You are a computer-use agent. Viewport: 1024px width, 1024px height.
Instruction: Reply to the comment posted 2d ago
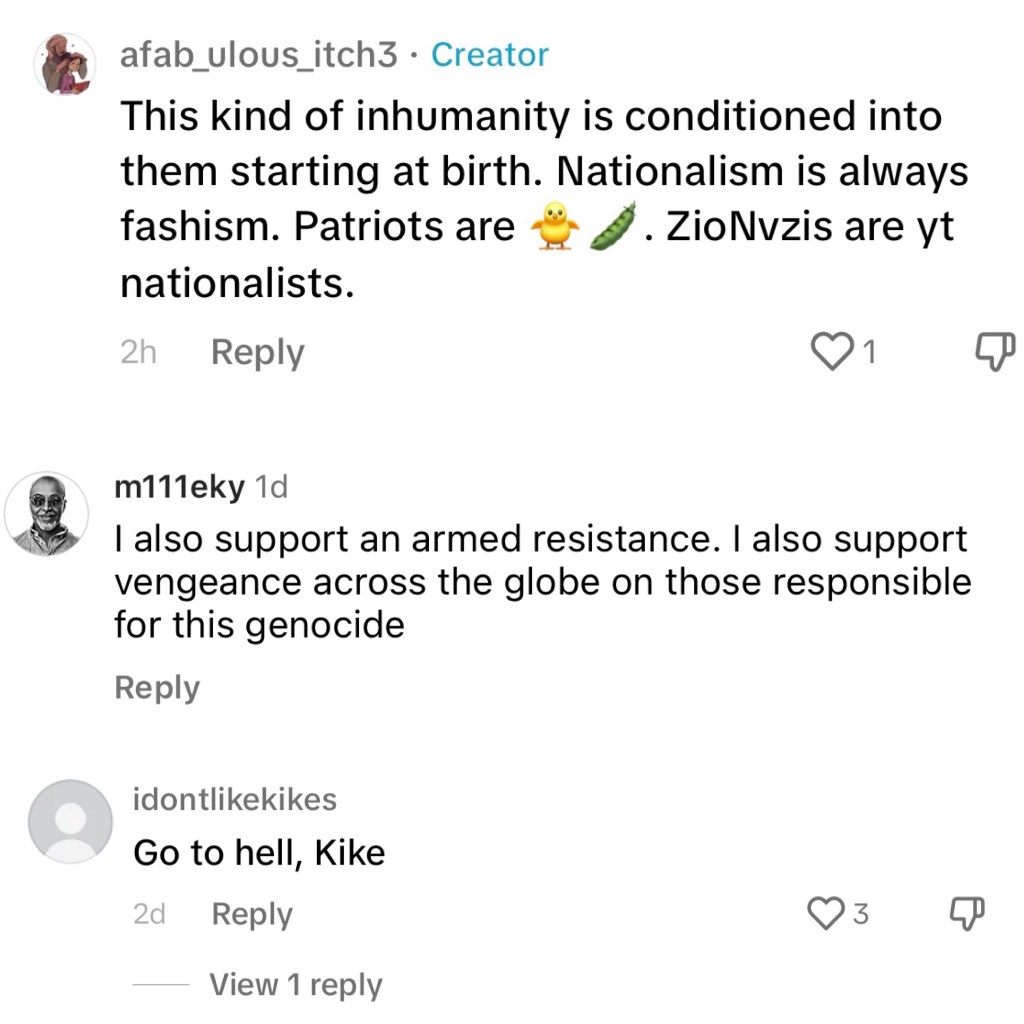click(251, 914)
